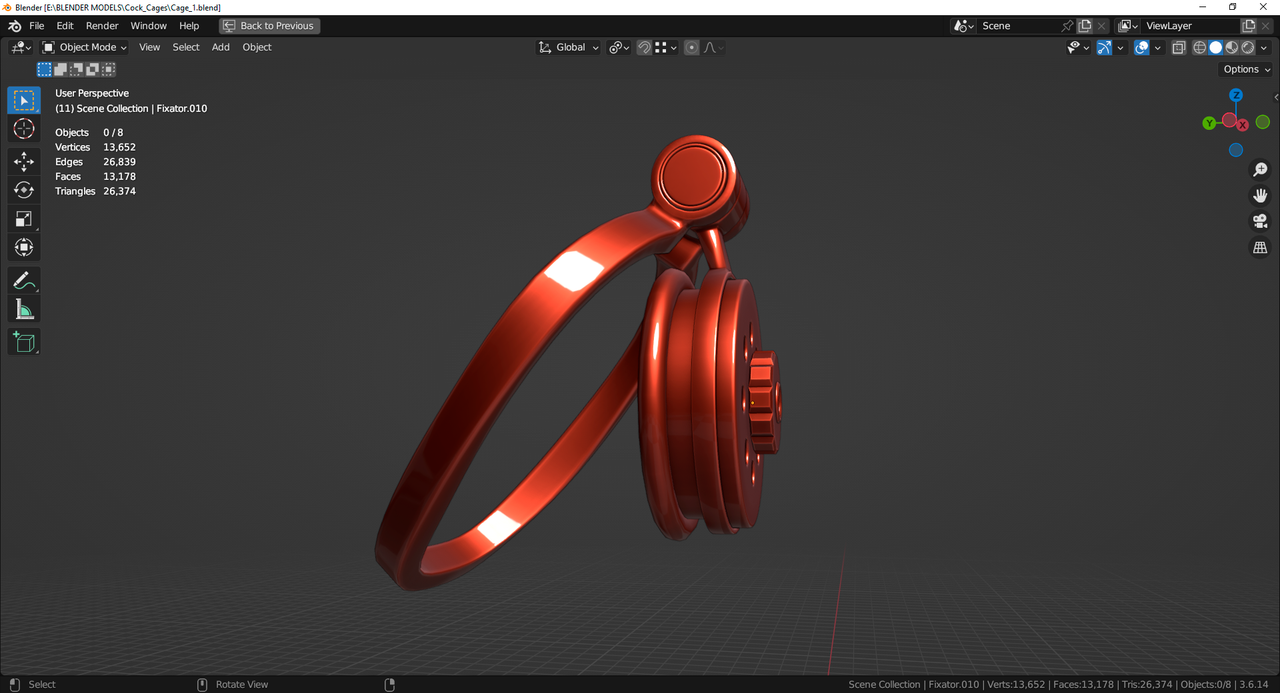Screen dimensions: 1280x693
Task: Choose the Measure tool
Action: coord(24,310)
